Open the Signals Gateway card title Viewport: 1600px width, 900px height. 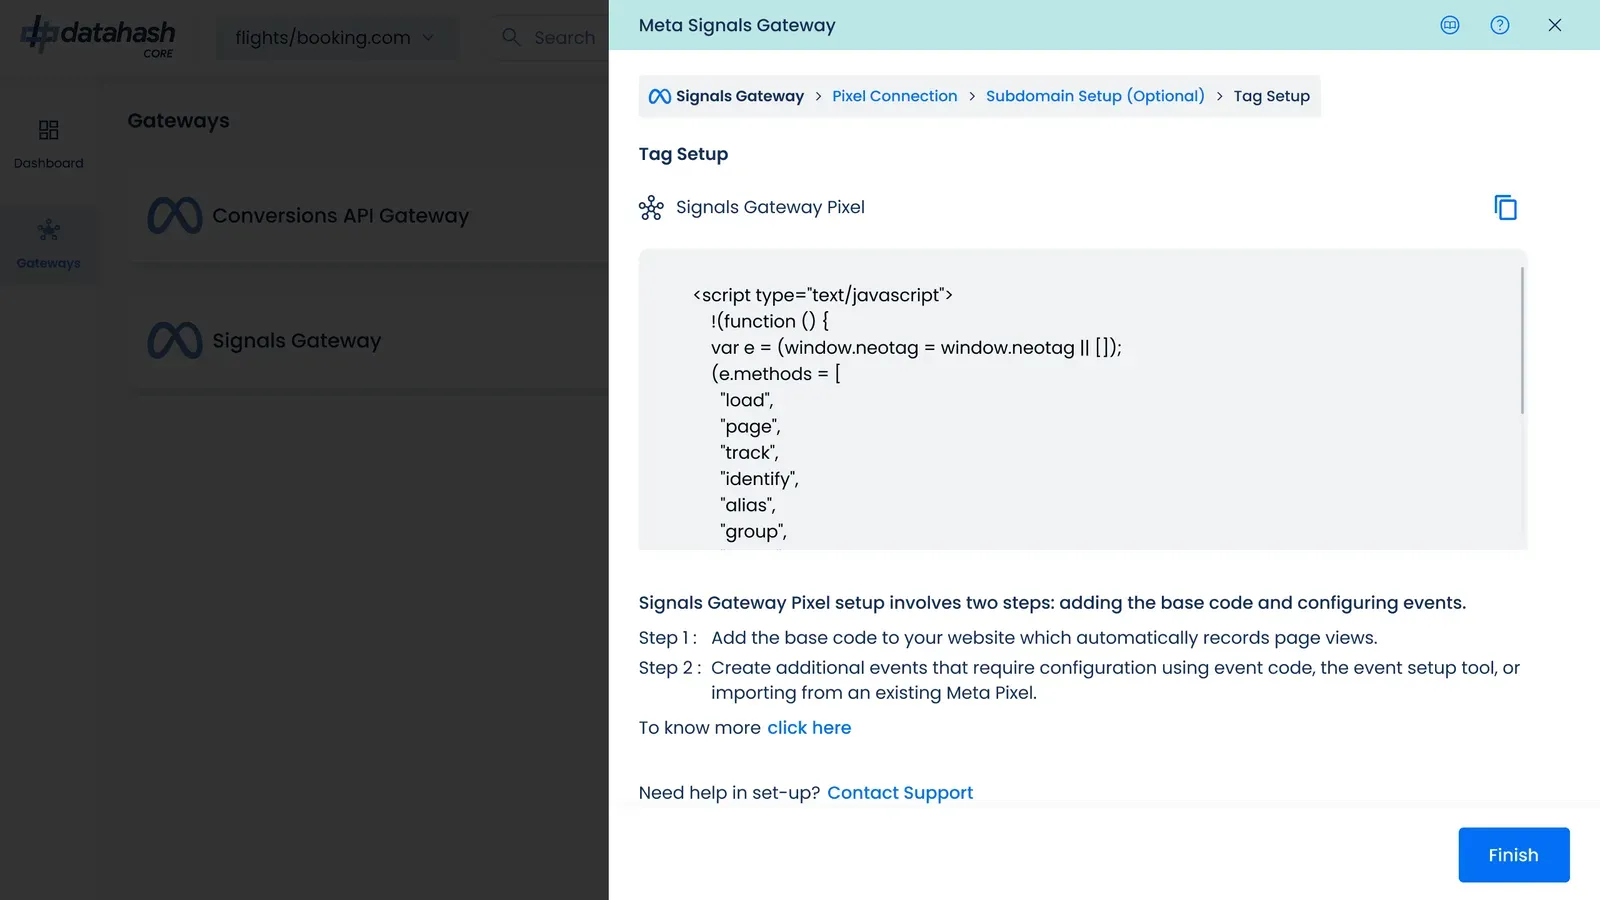point(297,341)
